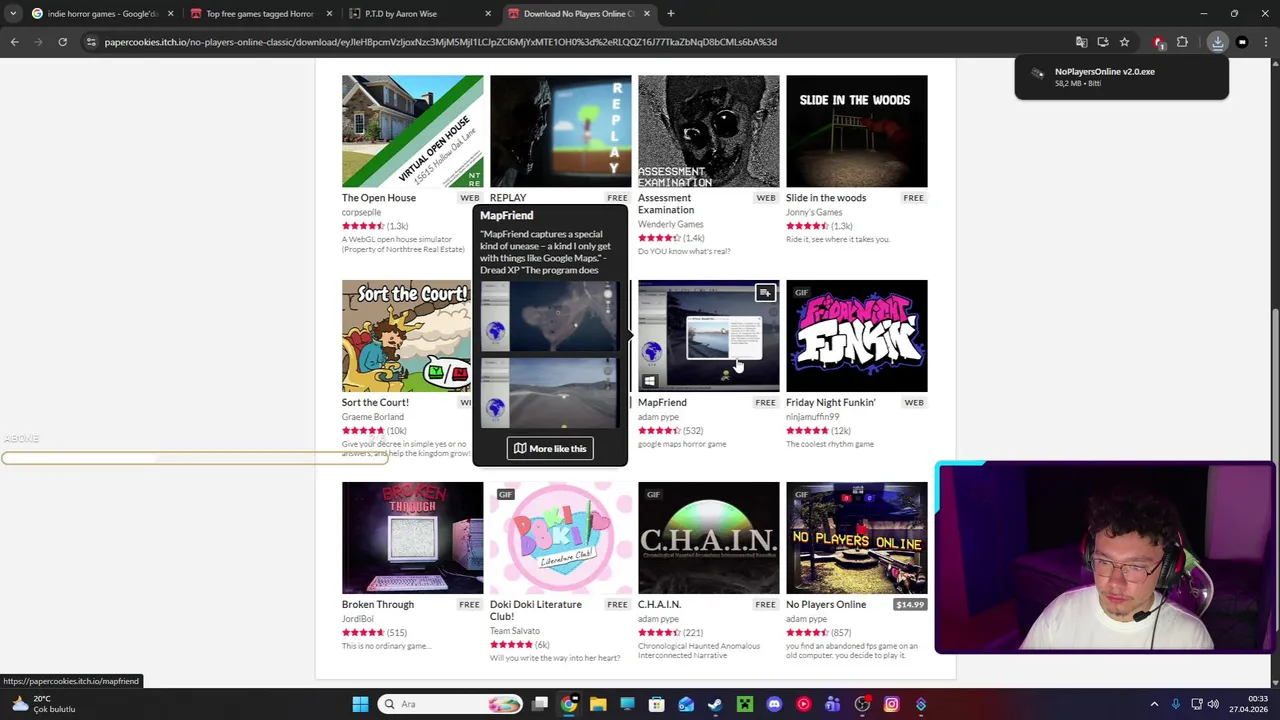The height and width of the screenshot is (720, 1280).
Task: Open Task View in the taskbar
Action: point(540,704)
